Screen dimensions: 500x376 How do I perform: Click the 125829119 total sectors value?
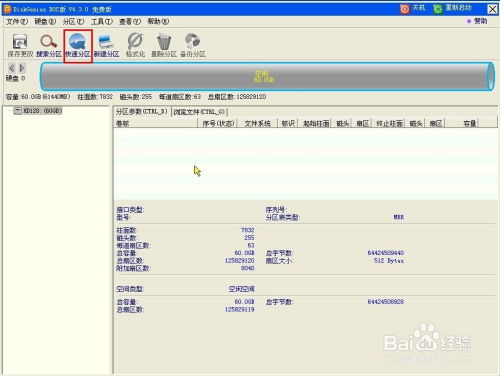240,310
